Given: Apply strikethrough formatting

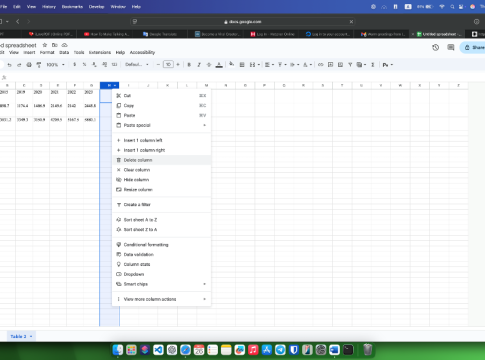Looking at the screenshot, I should pos(209,65).
